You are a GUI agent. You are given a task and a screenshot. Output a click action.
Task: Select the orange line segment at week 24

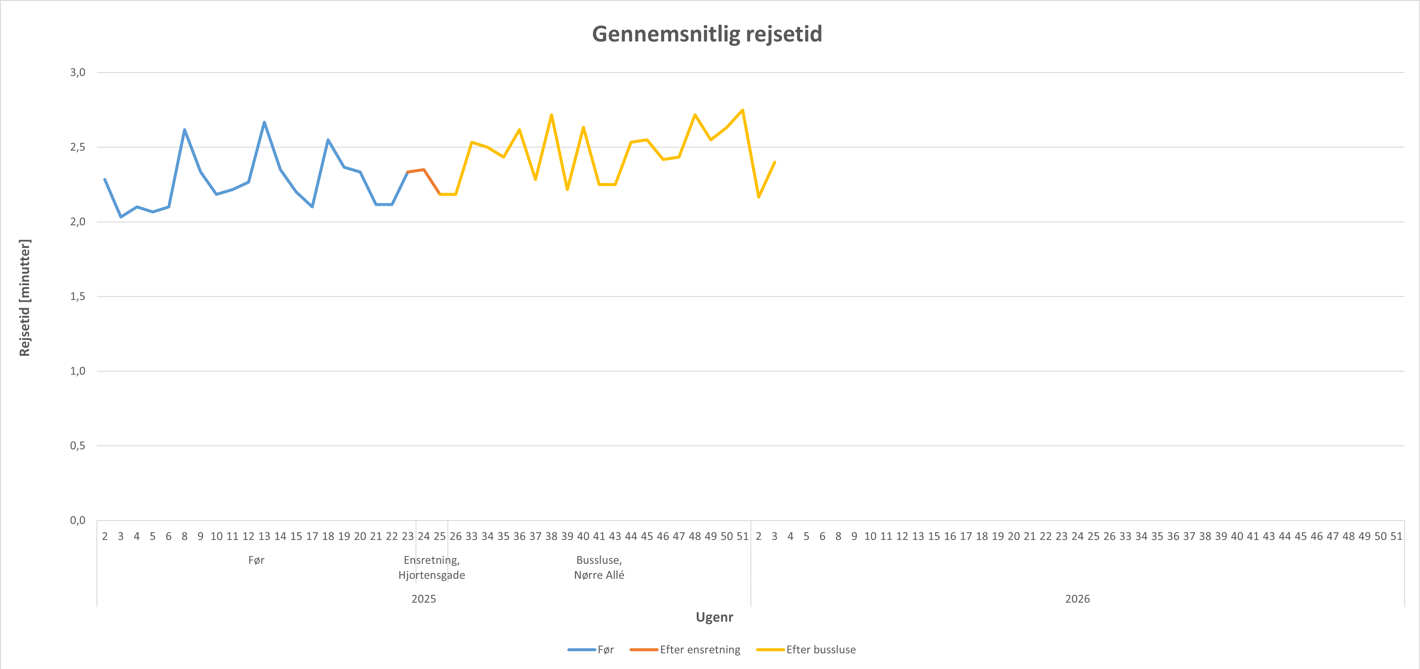coord(424,170)
